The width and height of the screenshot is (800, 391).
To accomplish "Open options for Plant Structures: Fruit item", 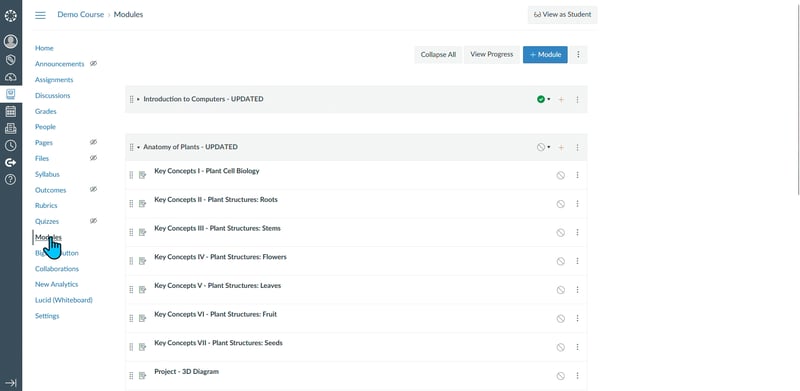I will pyautogui.click(x=578, y=318).
